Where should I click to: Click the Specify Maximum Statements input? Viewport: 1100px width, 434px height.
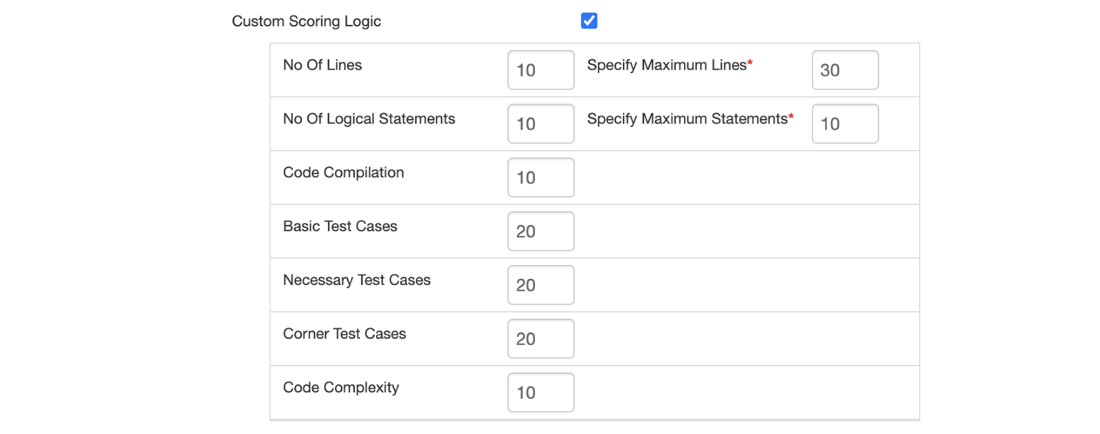click(845, 124)
